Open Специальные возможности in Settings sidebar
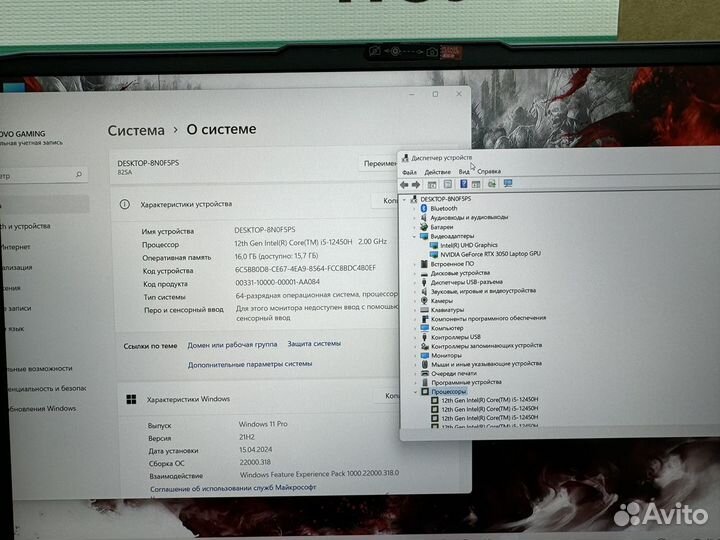Image resolution: width=720 pixels, height=540 pixels. coord(38,368)
